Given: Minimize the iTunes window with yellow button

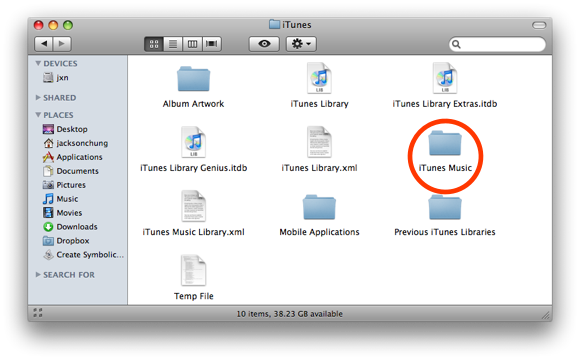Looking at the screenshot, I should 53,25.
